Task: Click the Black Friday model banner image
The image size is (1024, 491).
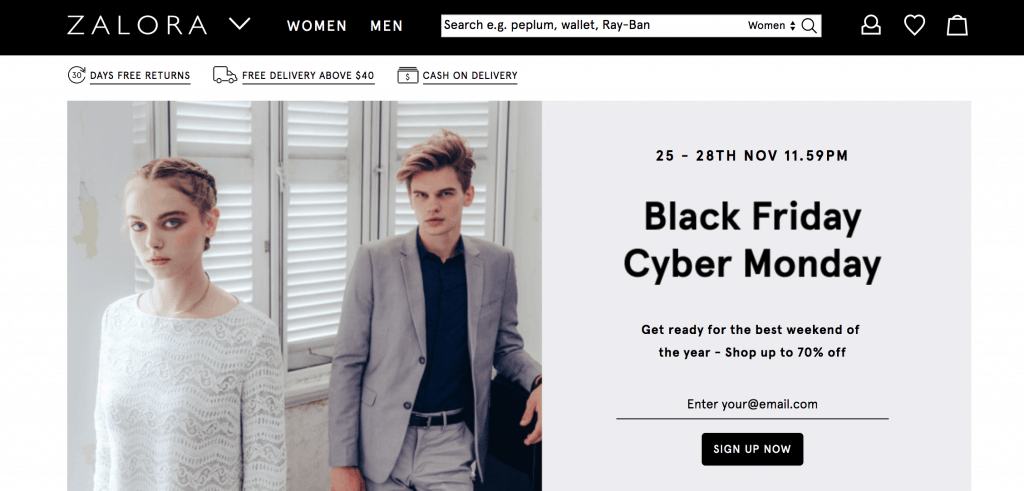Action: (304, 296)
